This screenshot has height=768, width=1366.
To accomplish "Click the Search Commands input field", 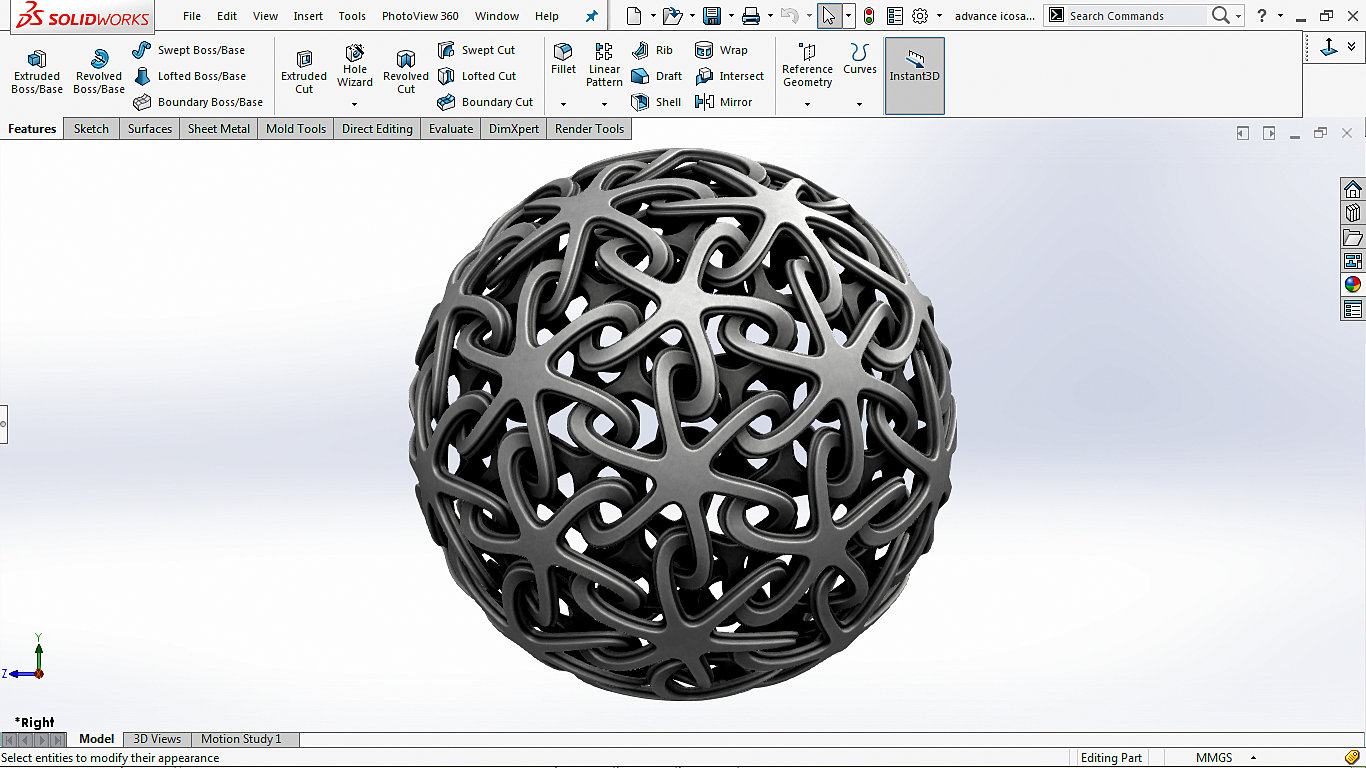I will (1136, 16).
